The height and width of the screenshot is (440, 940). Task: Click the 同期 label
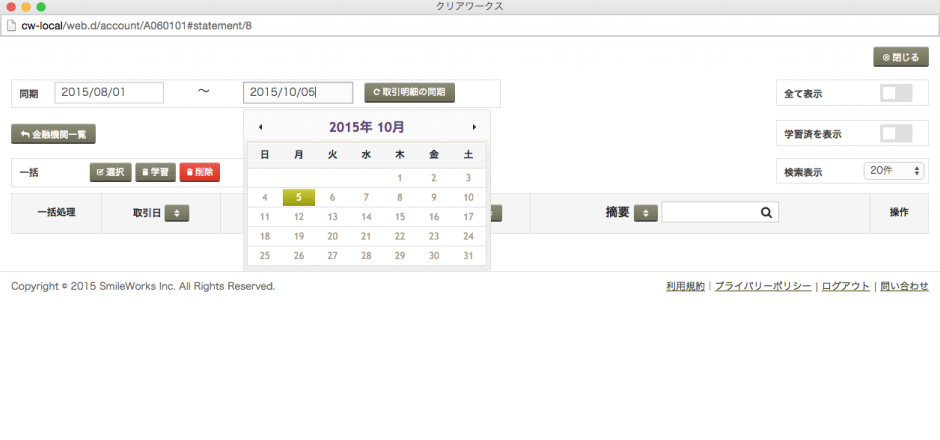pos(29,94)
